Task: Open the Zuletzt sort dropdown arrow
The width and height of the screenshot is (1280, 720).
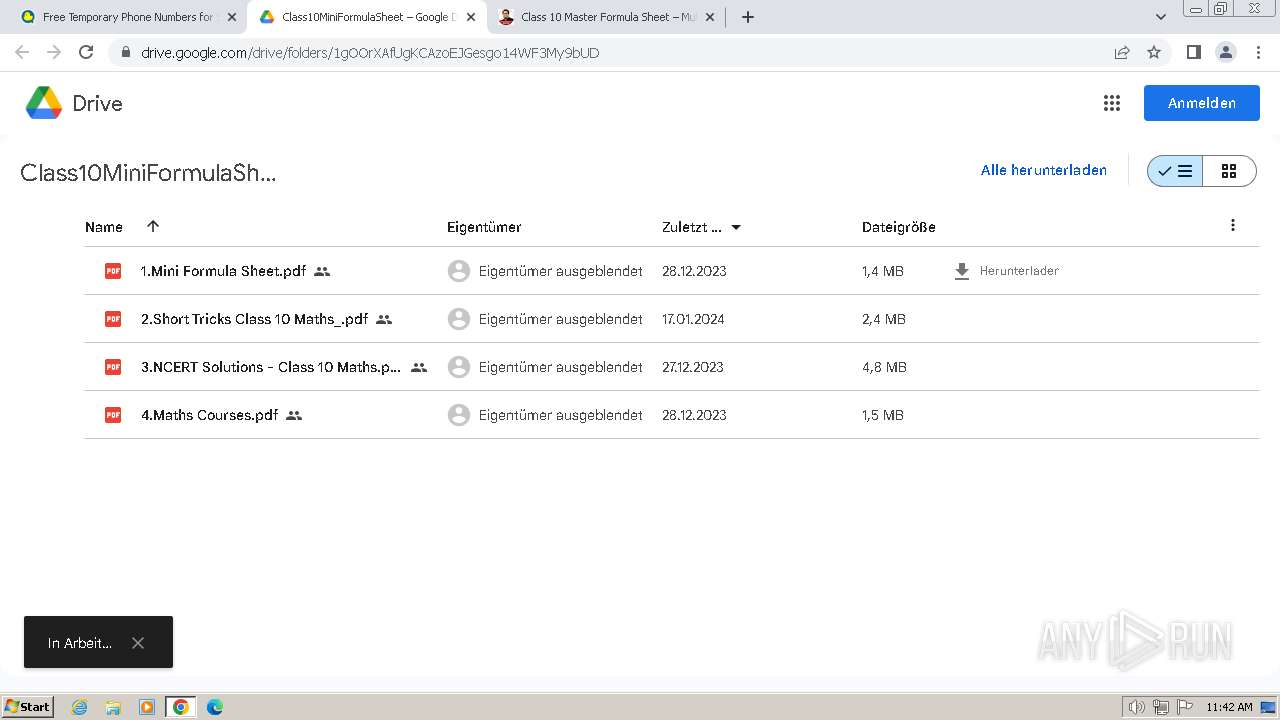Action: [x=736, y=227]
